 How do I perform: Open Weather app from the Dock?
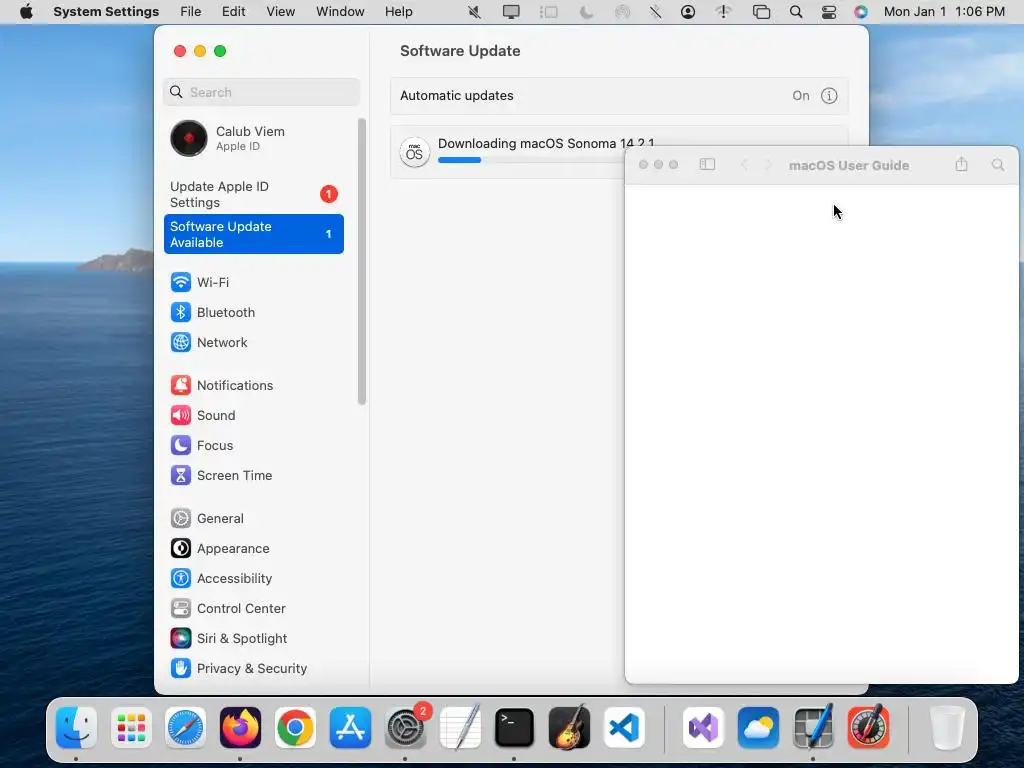coord(758,728)
